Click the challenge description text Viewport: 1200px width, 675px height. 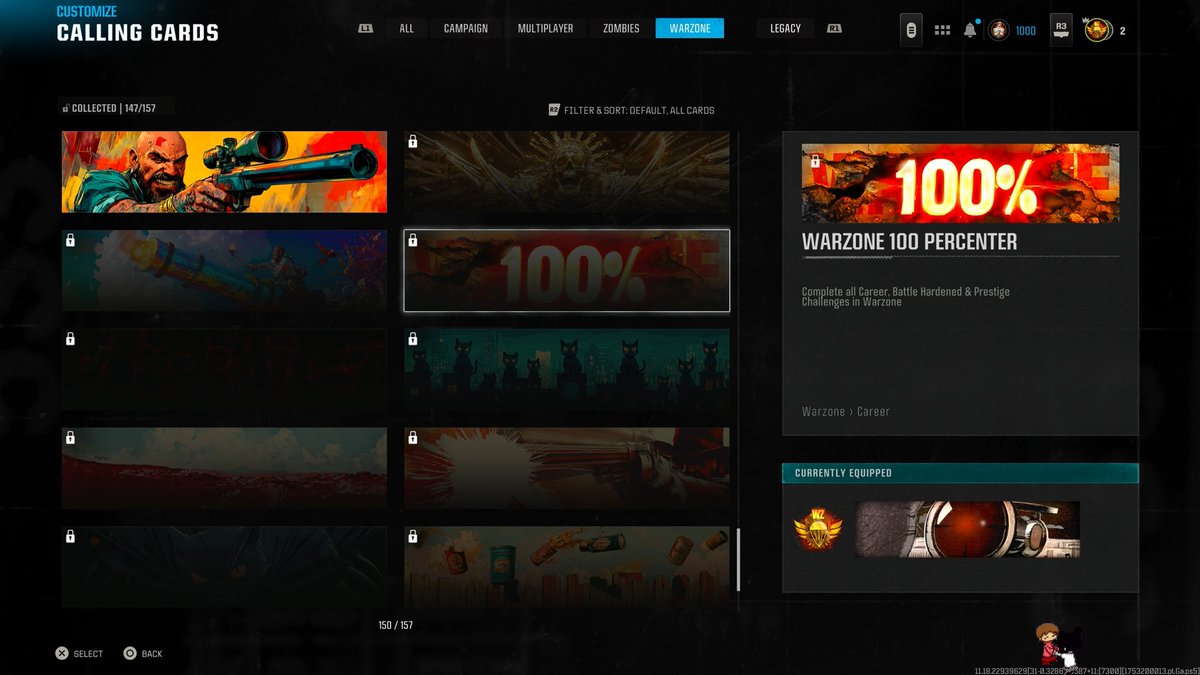[906, 297]
